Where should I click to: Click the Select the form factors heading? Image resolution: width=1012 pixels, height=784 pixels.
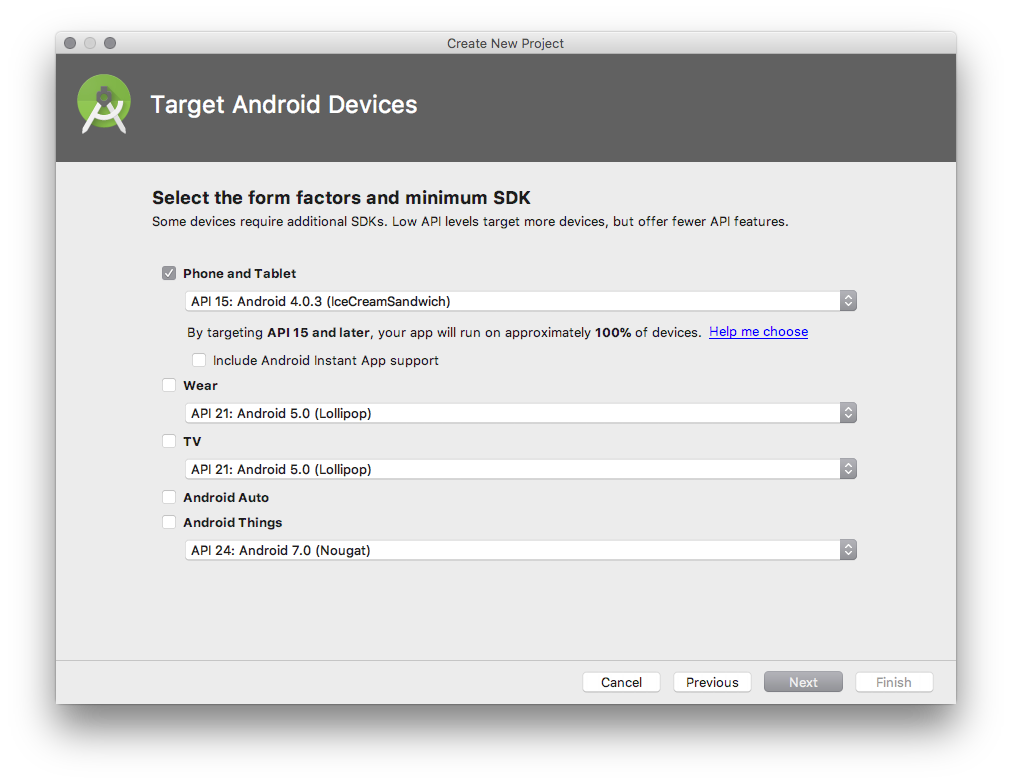point(341,197)
